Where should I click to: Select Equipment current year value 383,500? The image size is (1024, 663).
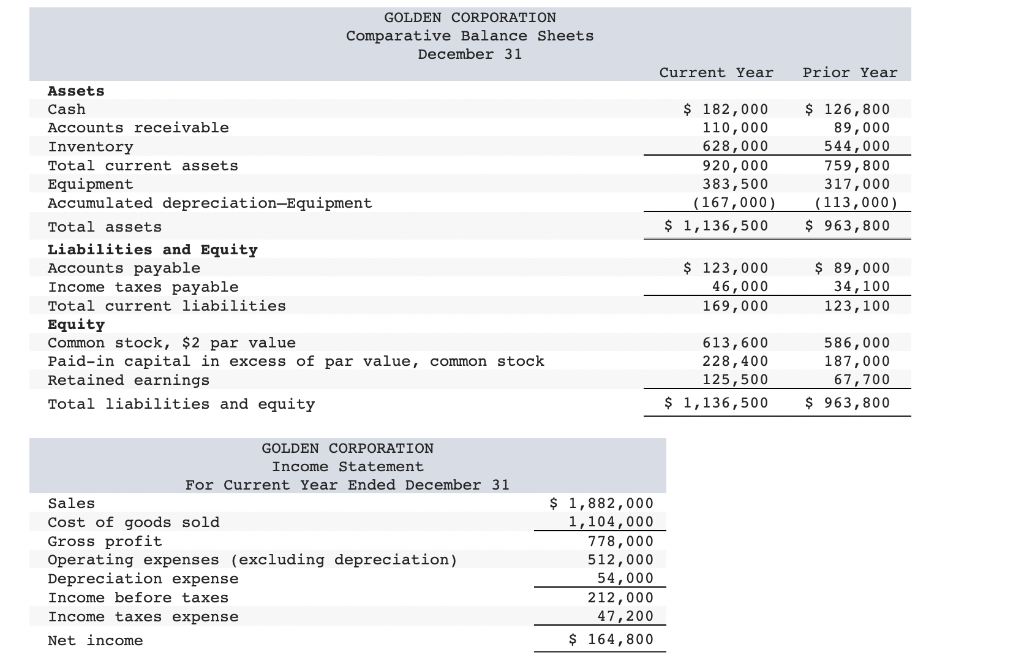pos(735,184)
